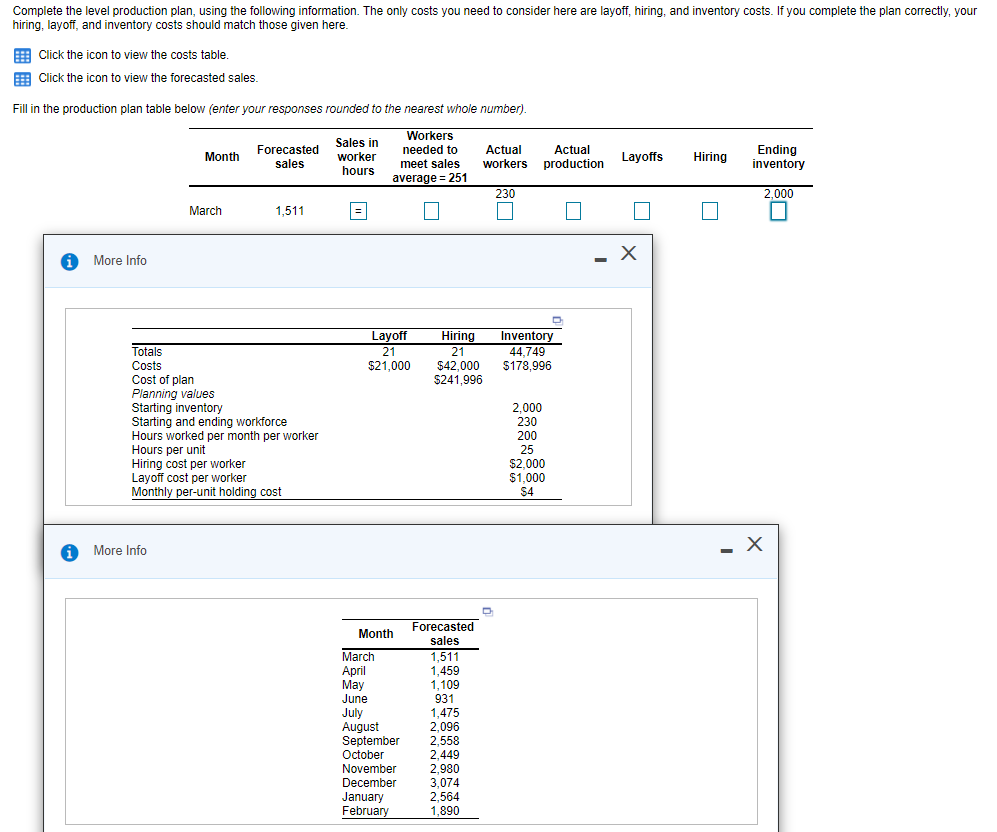
Task: Pop out the forecasted sales table
Action: tap(487, 610)
